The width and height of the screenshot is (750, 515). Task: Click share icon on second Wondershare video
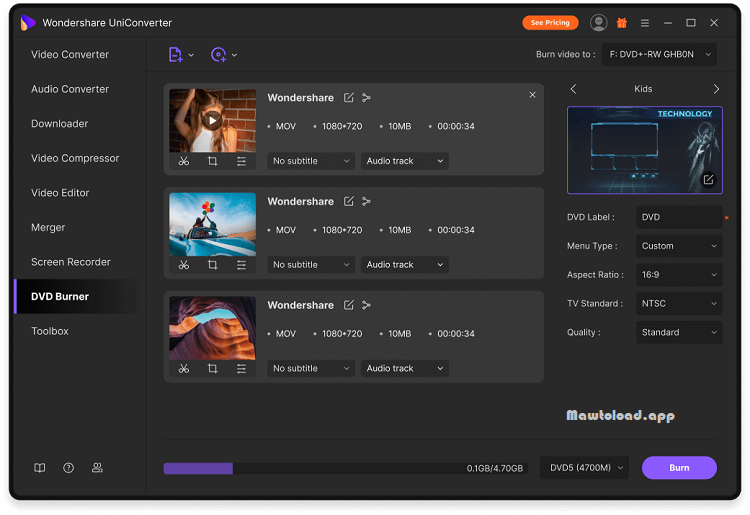coord(366,201)
